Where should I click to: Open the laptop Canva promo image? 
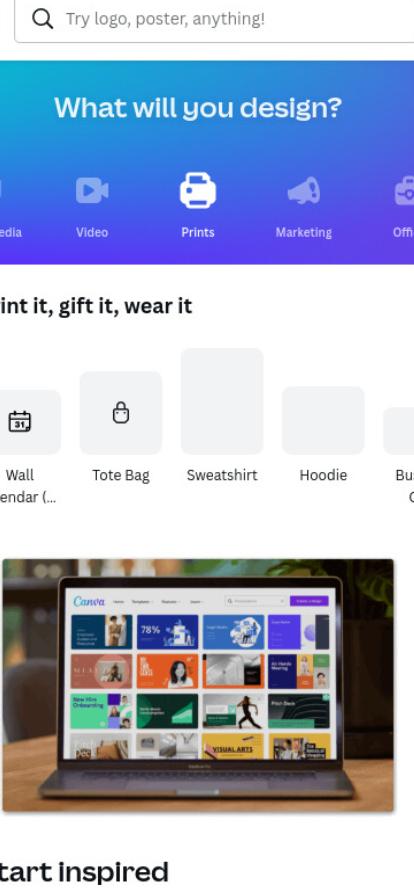pyautogui.click(x=198, y=685)
